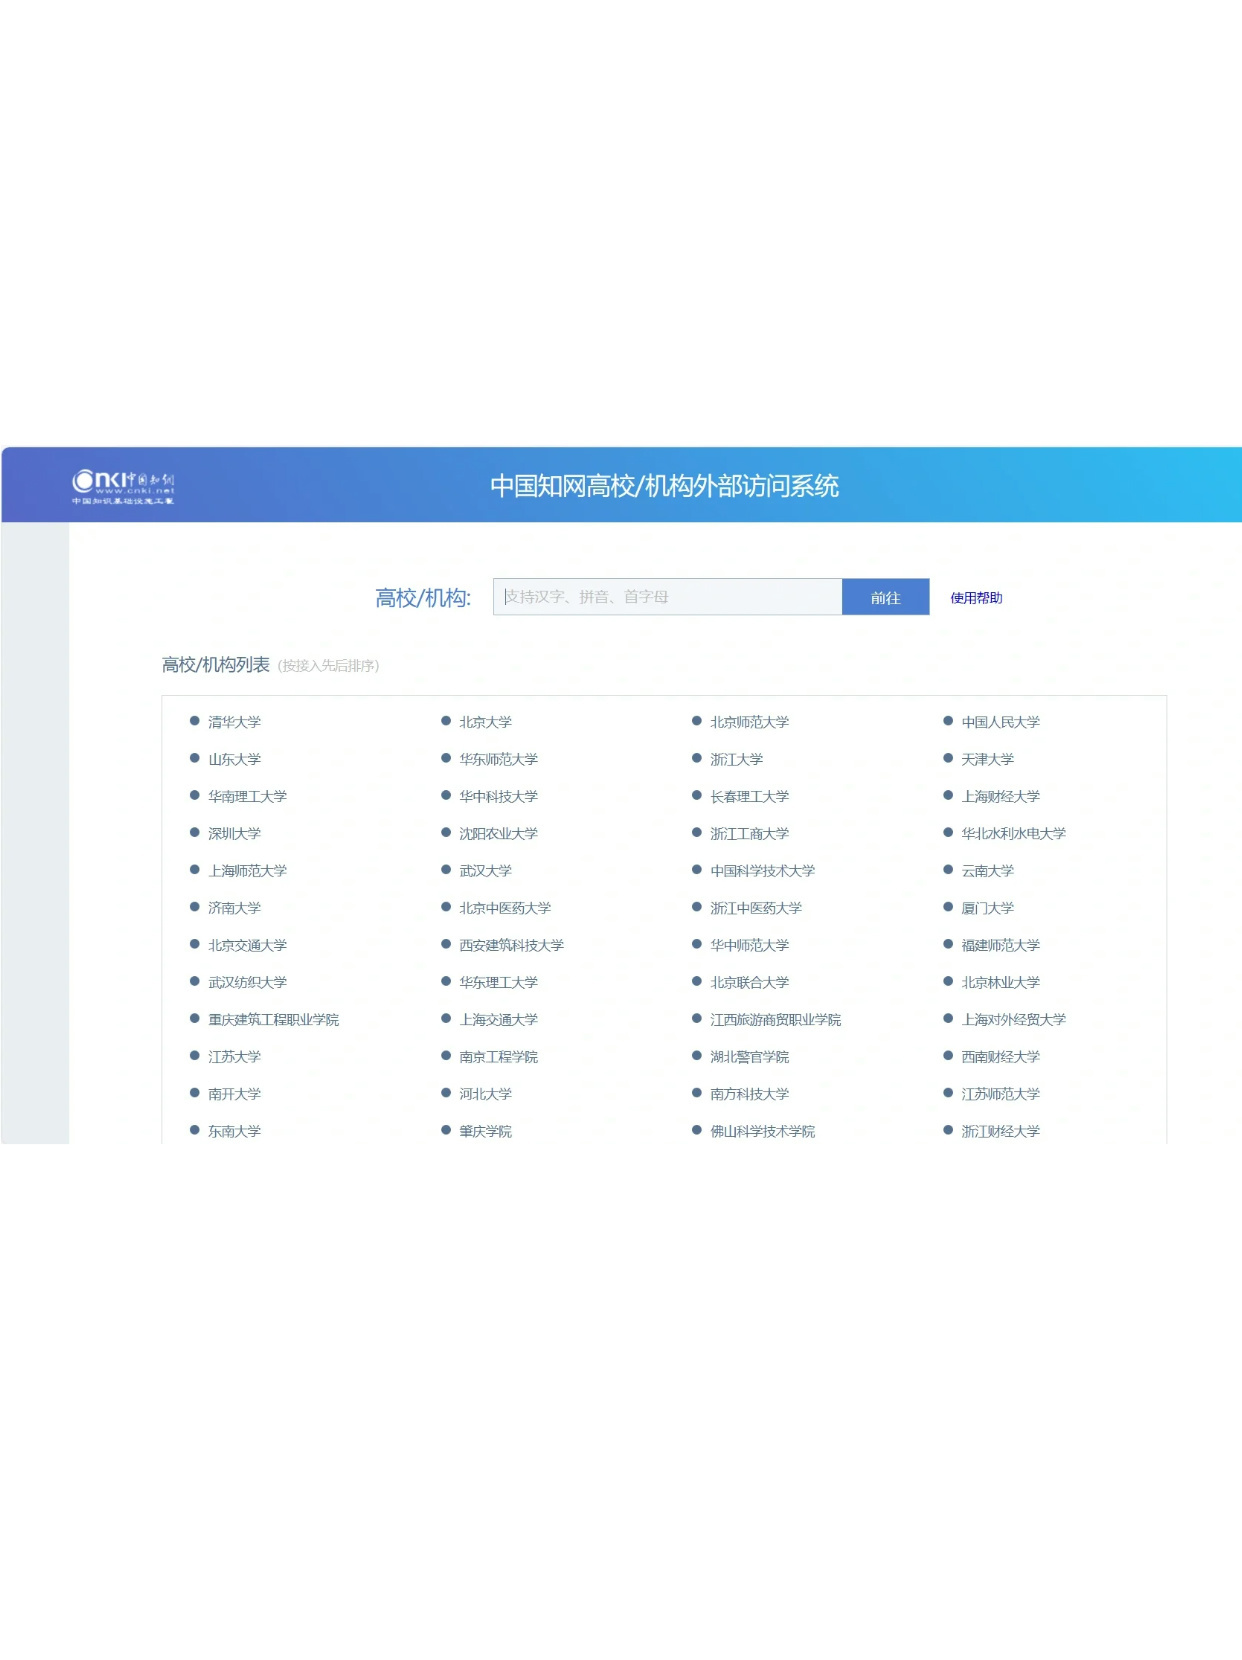
Task: Choose 上海对外经贸大学 in the list
Action: click(x=1013, y=1020)
